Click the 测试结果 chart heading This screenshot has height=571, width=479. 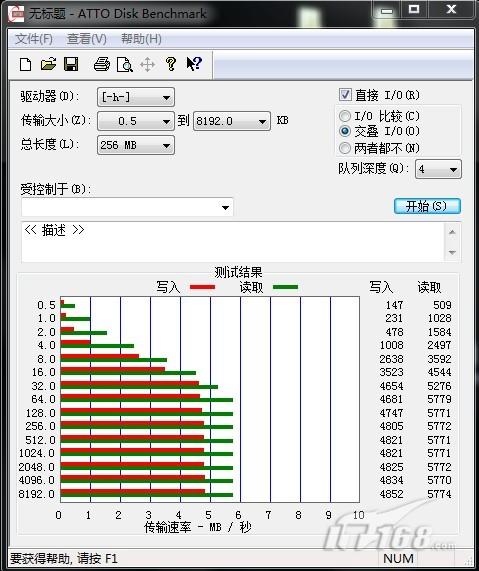[x=238, y=272]
